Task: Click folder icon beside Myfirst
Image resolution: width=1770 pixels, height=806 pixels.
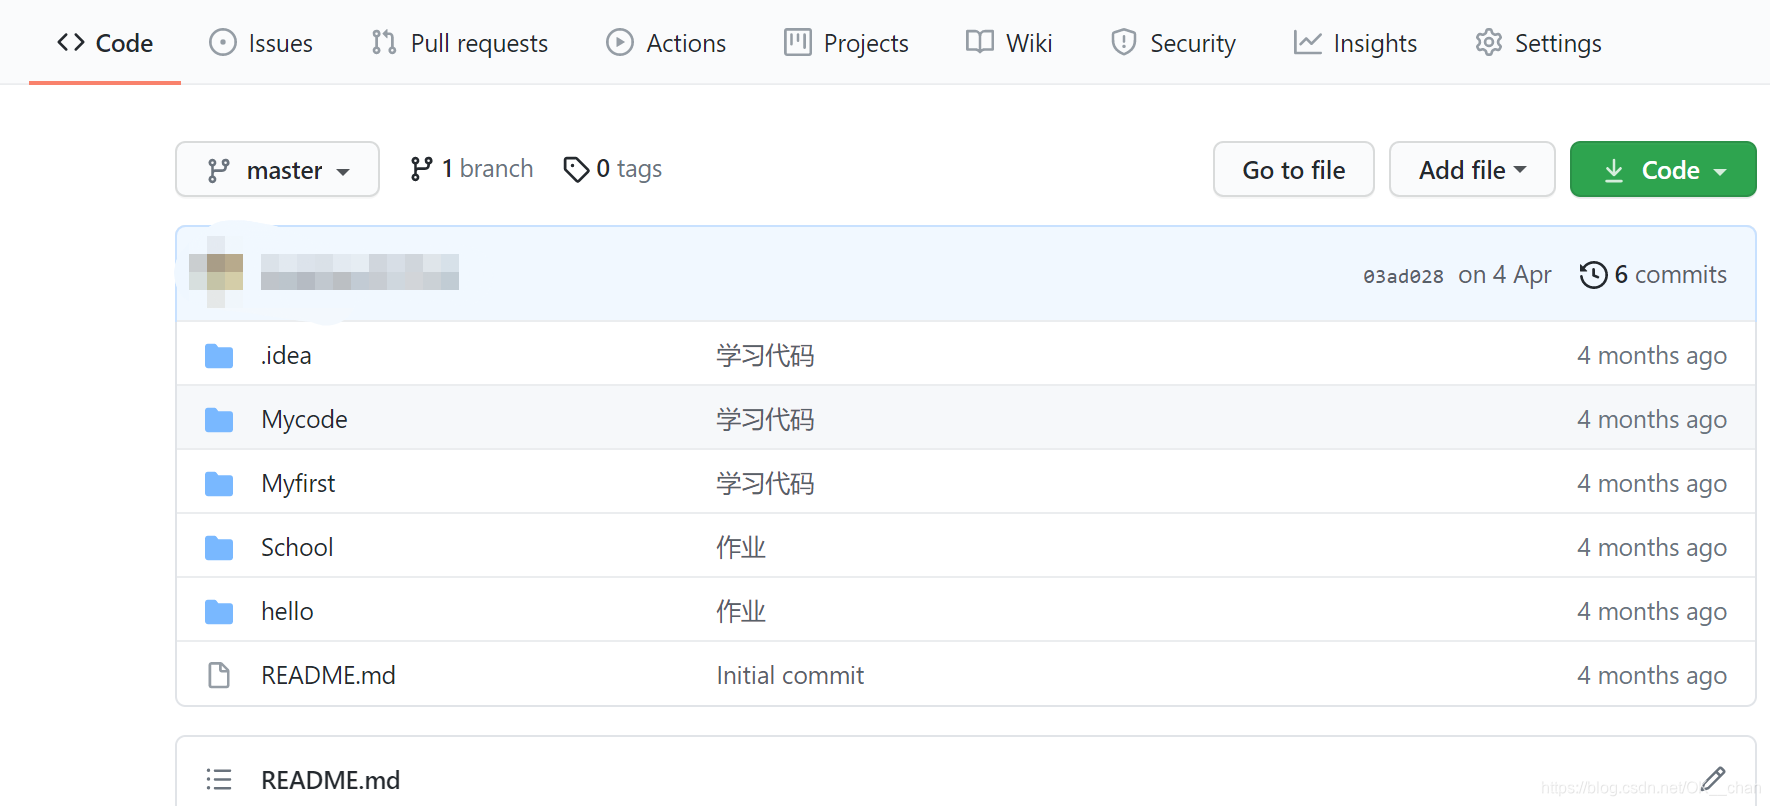Action: (219, 484)
